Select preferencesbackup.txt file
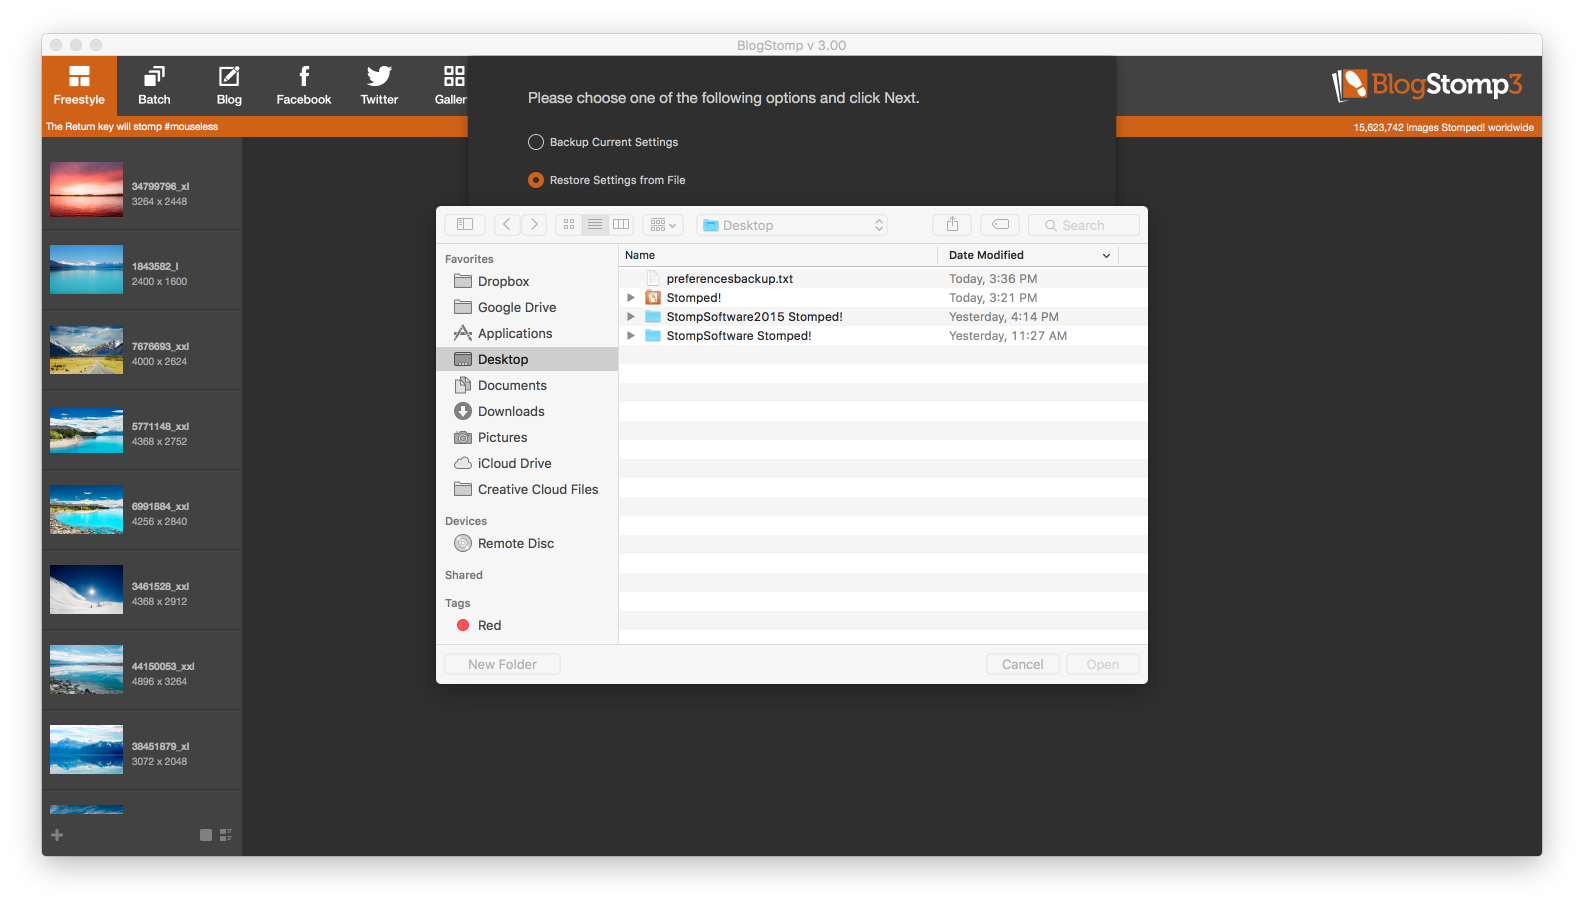 [x=883, y=279]
